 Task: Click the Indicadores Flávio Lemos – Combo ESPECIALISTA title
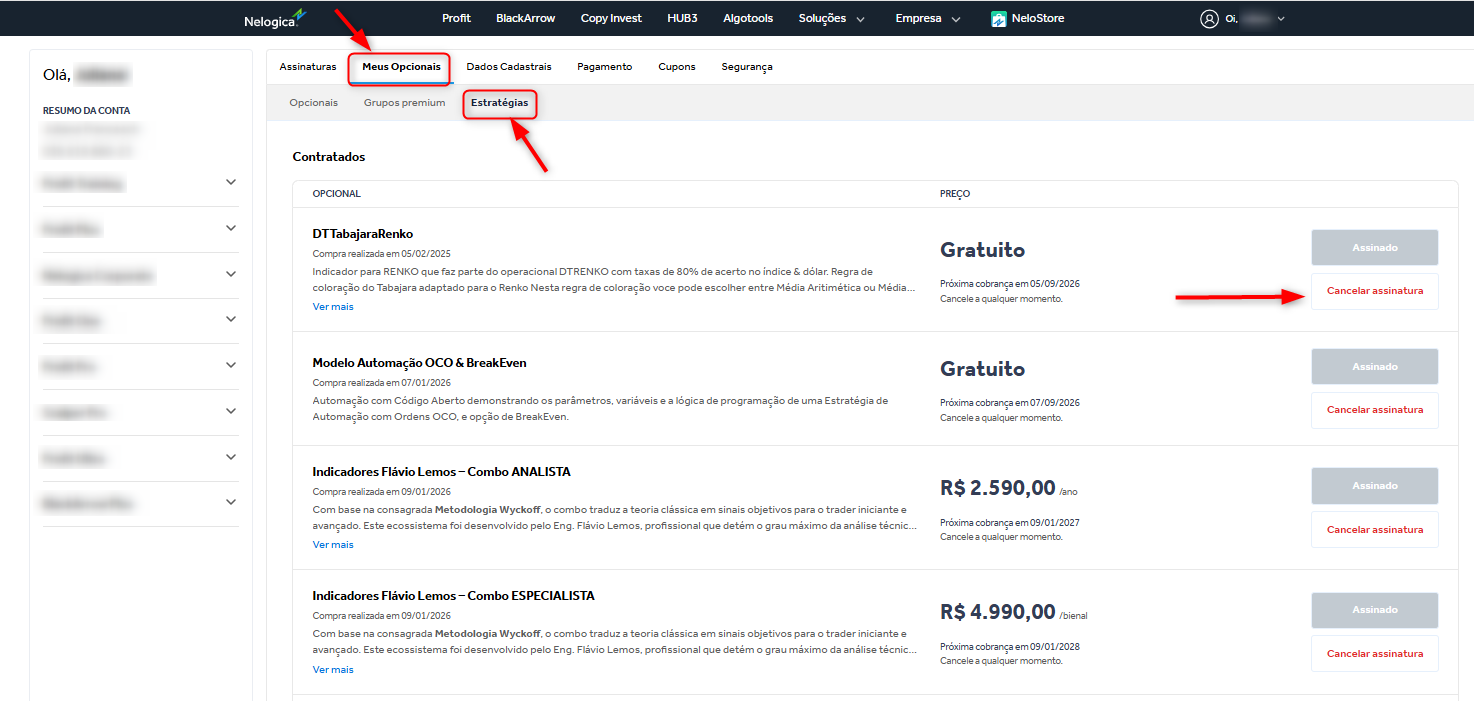tap(453, 596)
